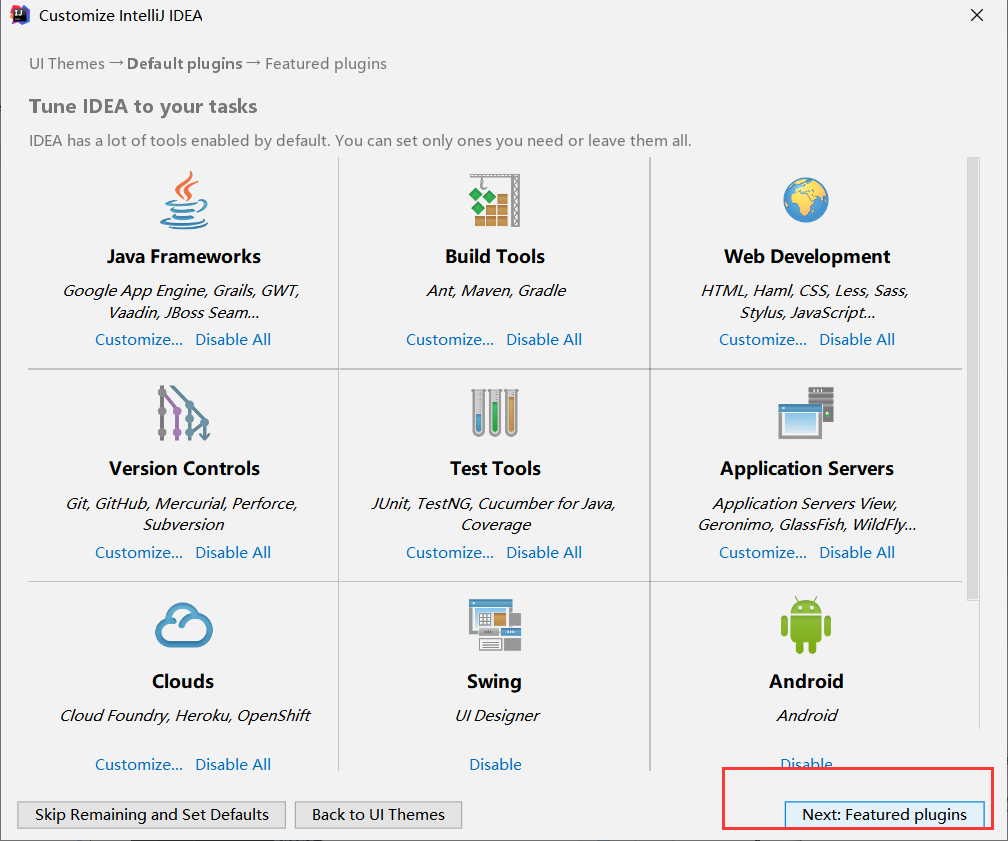Click the Application Servers window icon

[x=806, y=413]
